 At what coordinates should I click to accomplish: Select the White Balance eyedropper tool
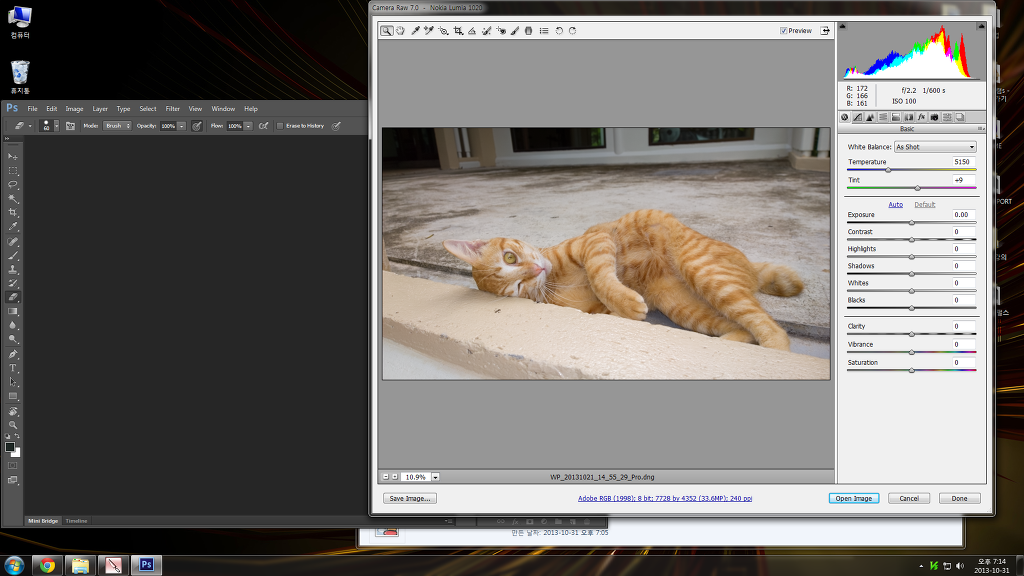click(x=415, y=31)
